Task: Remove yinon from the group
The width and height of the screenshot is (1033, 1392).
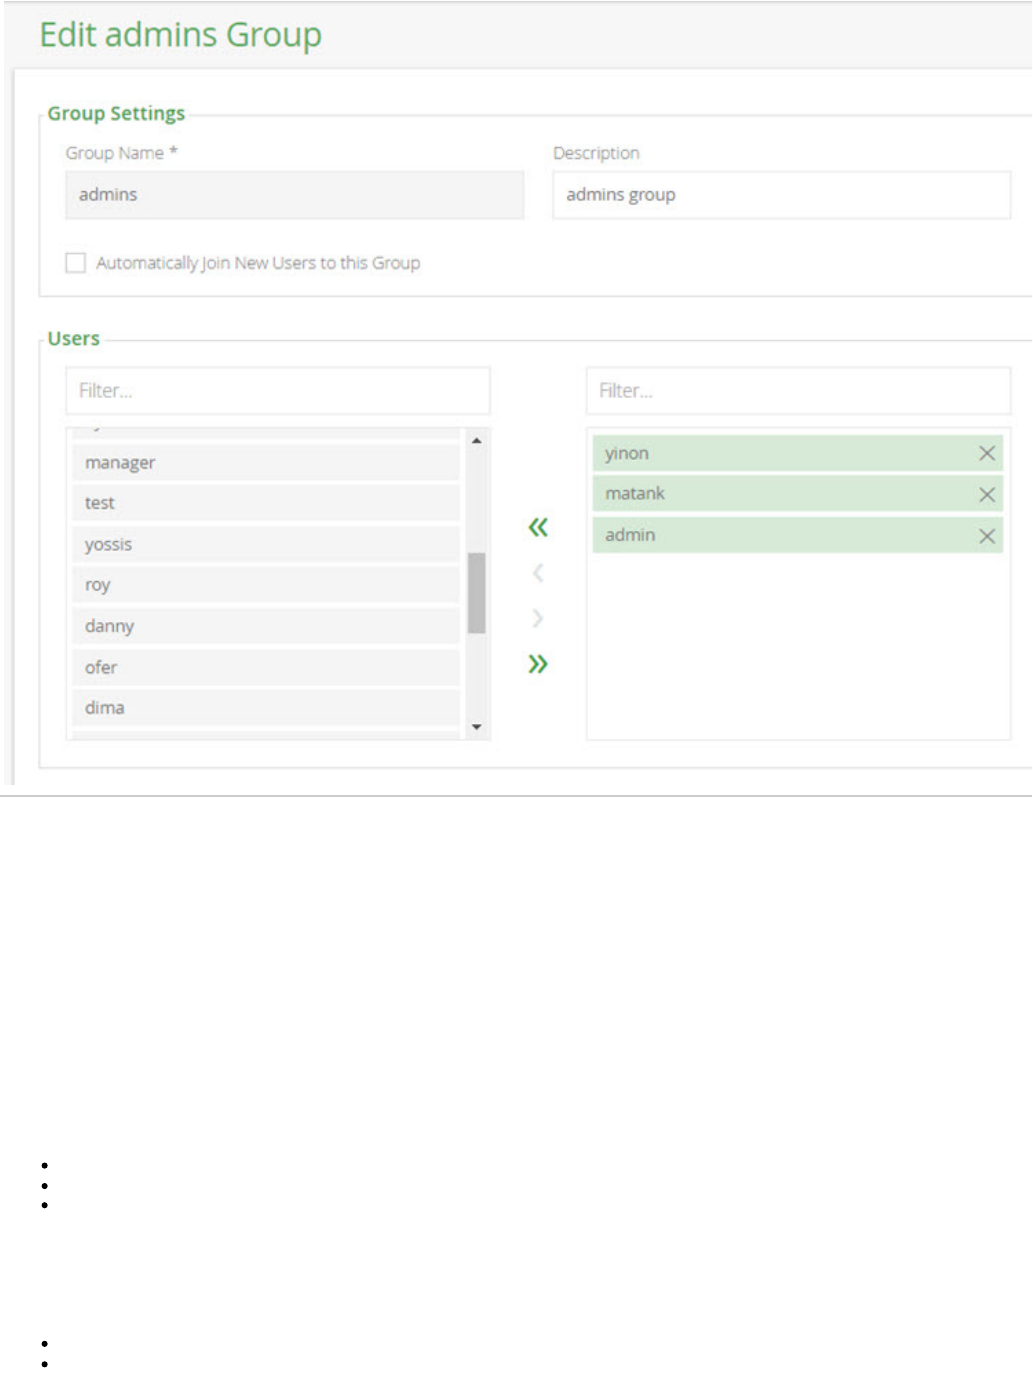Action: tap(986, 454)
